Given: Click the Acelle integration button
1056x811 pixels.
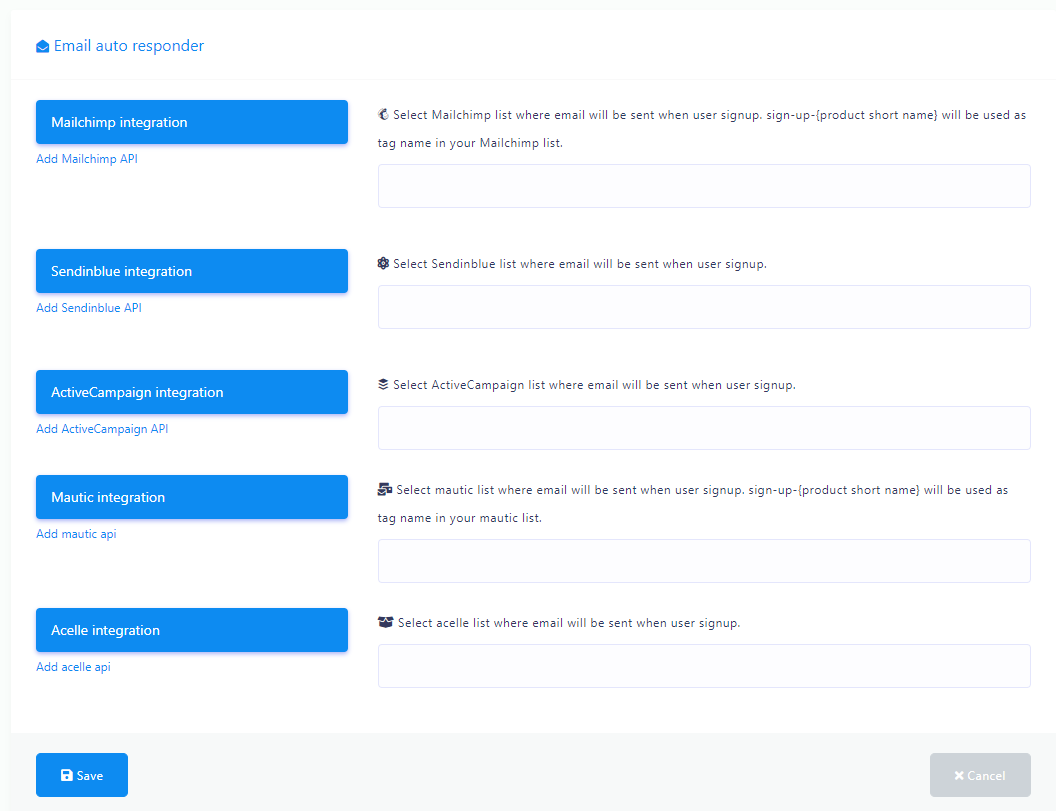Looking at the screenshot, I should pyautogui.click(x=192, y=630).
